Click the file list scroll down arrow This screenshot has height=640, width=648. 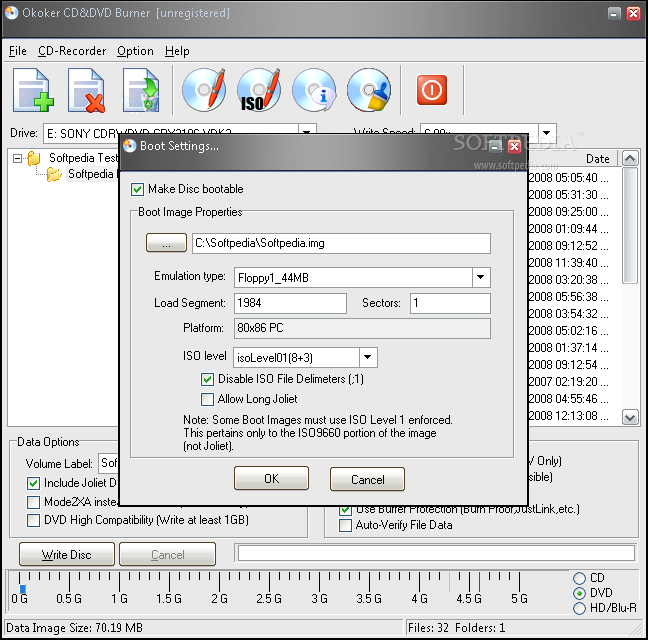(x=630, y=418)
